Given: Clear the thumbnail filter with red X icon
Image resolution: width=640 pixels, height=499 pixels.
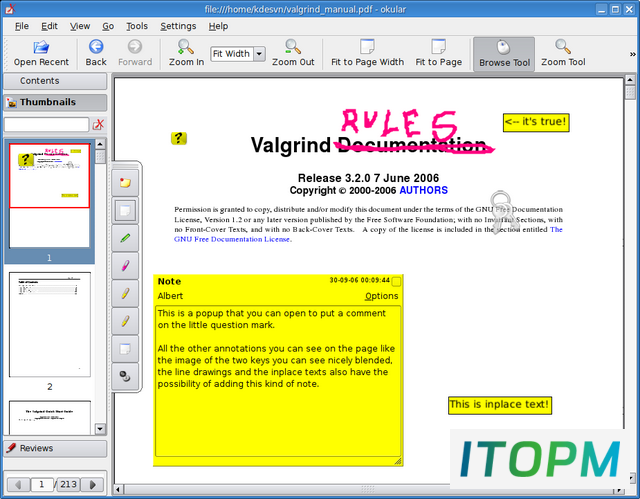Looking at the screenshot, I should pyautogui.click(x=98, y=124).
